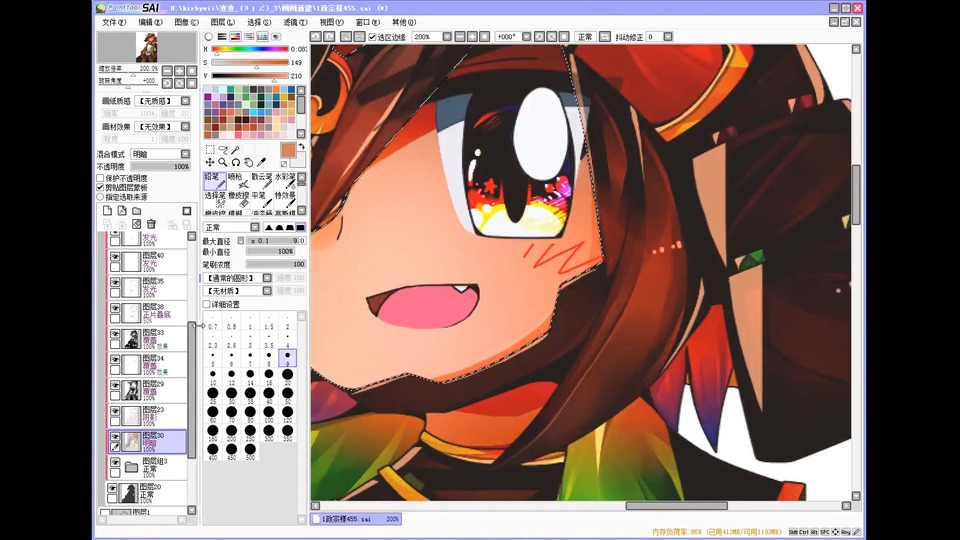Open the 200% zoom dropdown in toolbar
Image resolution: width=960 pixels, height=540 pixels.
tap(447, 37)
